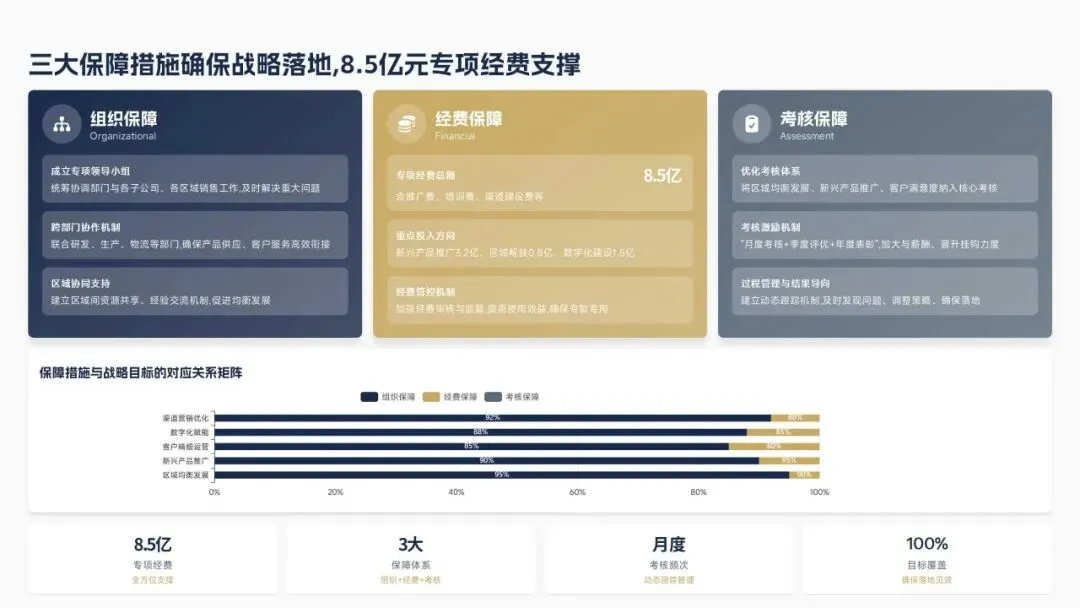Click the organization hierarchy icon beside 组织保障
Image resolution: width=1080 pixels, height=608 pixels.
[62, 124]
